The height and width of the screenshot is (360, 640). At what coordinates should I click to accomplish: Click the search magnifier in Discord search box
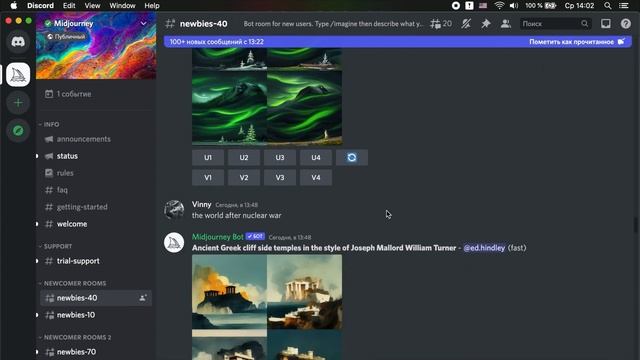584,24
